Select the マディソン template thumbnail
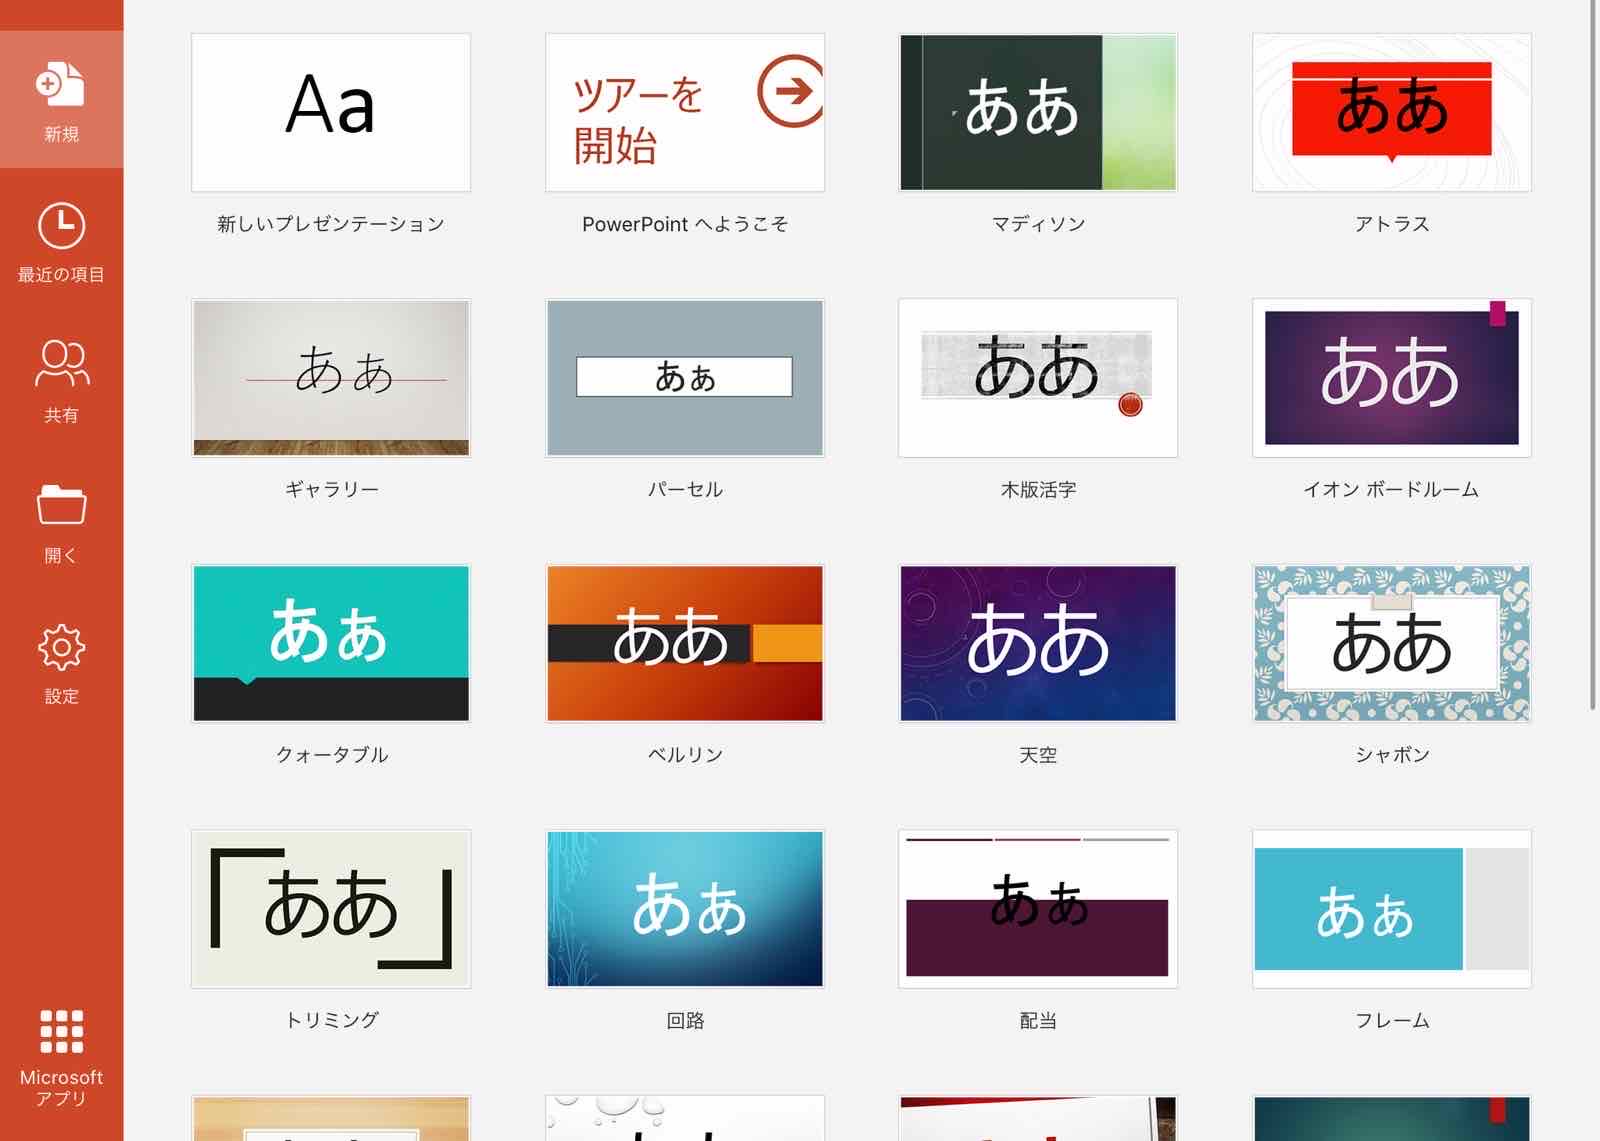This screenshot has width=1600, height=1141. pos(1038,112)
